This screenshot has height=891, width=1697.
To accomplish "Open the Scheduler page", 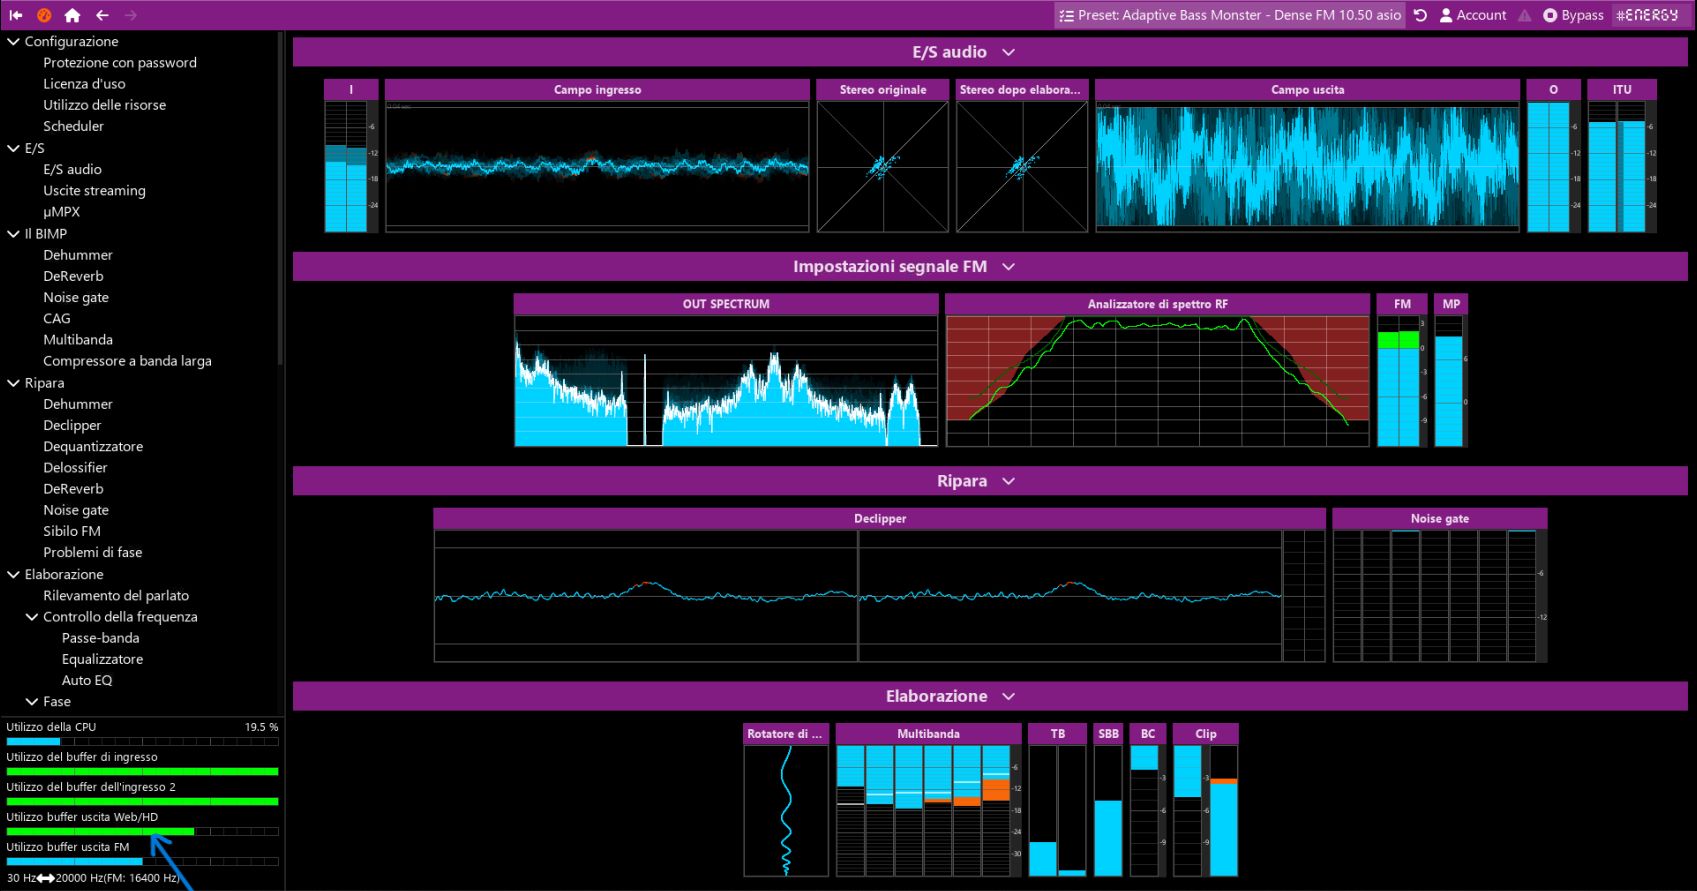I will tap(73, 126).
